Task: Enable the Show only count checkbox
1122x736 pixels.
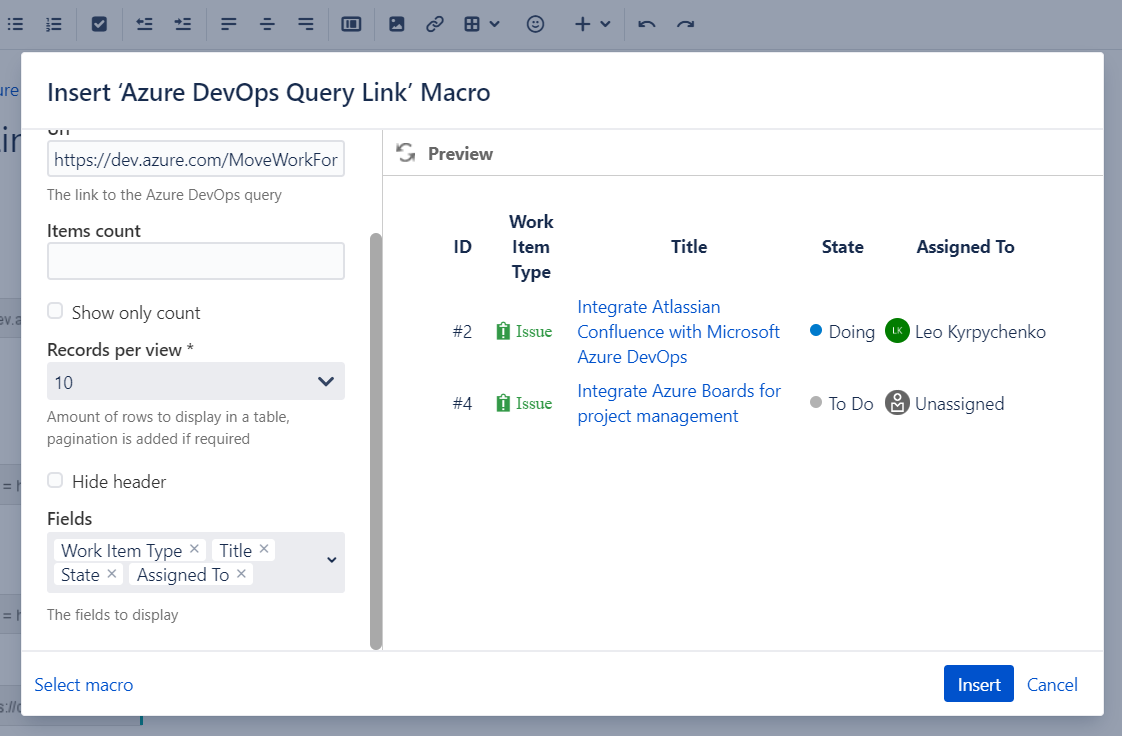Action: tap(56, 312)
